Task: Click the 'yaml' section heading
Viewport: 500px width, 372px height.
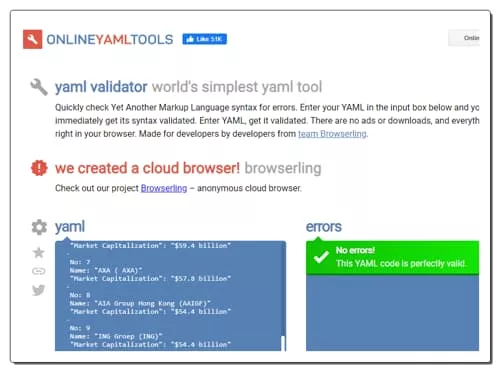Action: [70, 227]
